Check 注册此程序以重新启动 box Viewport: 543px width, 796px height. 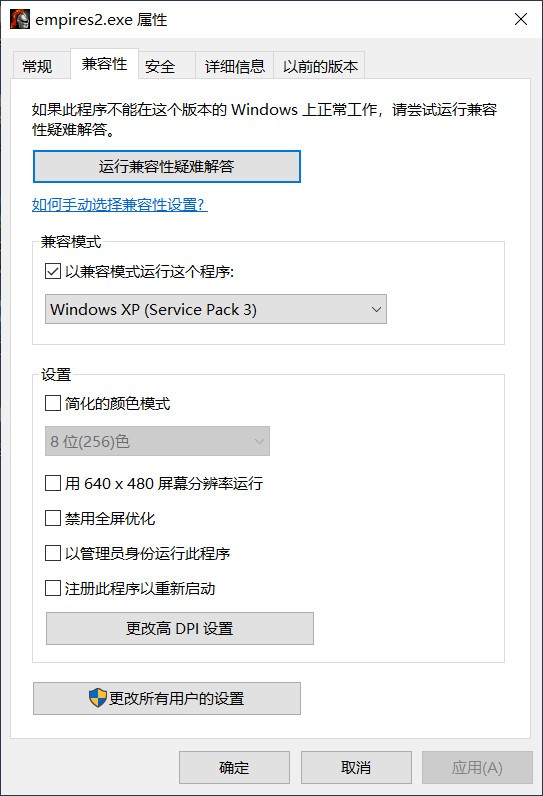tap(53, 588)
